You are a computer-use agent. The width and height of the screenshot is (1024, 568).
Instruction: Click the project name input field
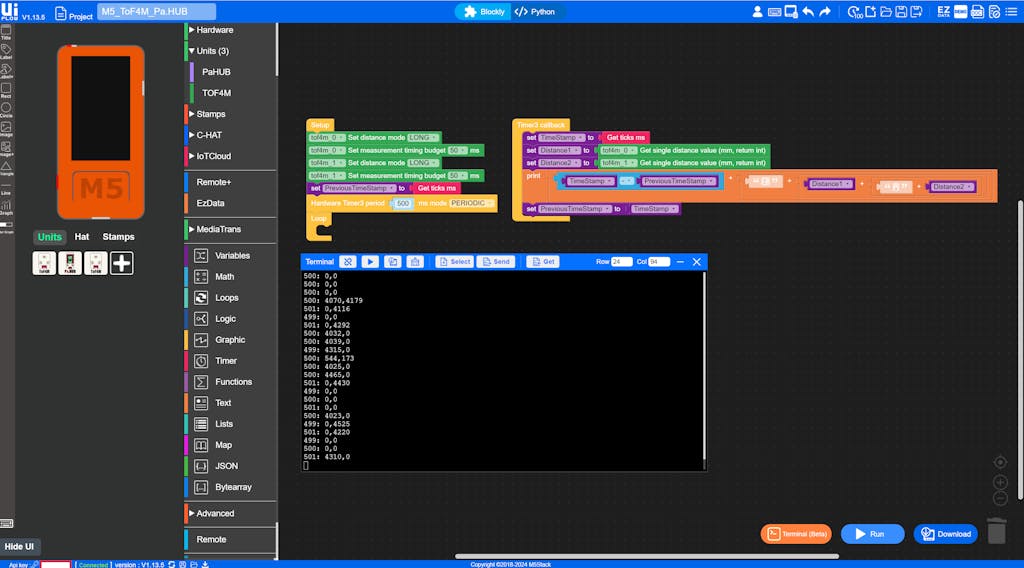(x=156, y=12)
